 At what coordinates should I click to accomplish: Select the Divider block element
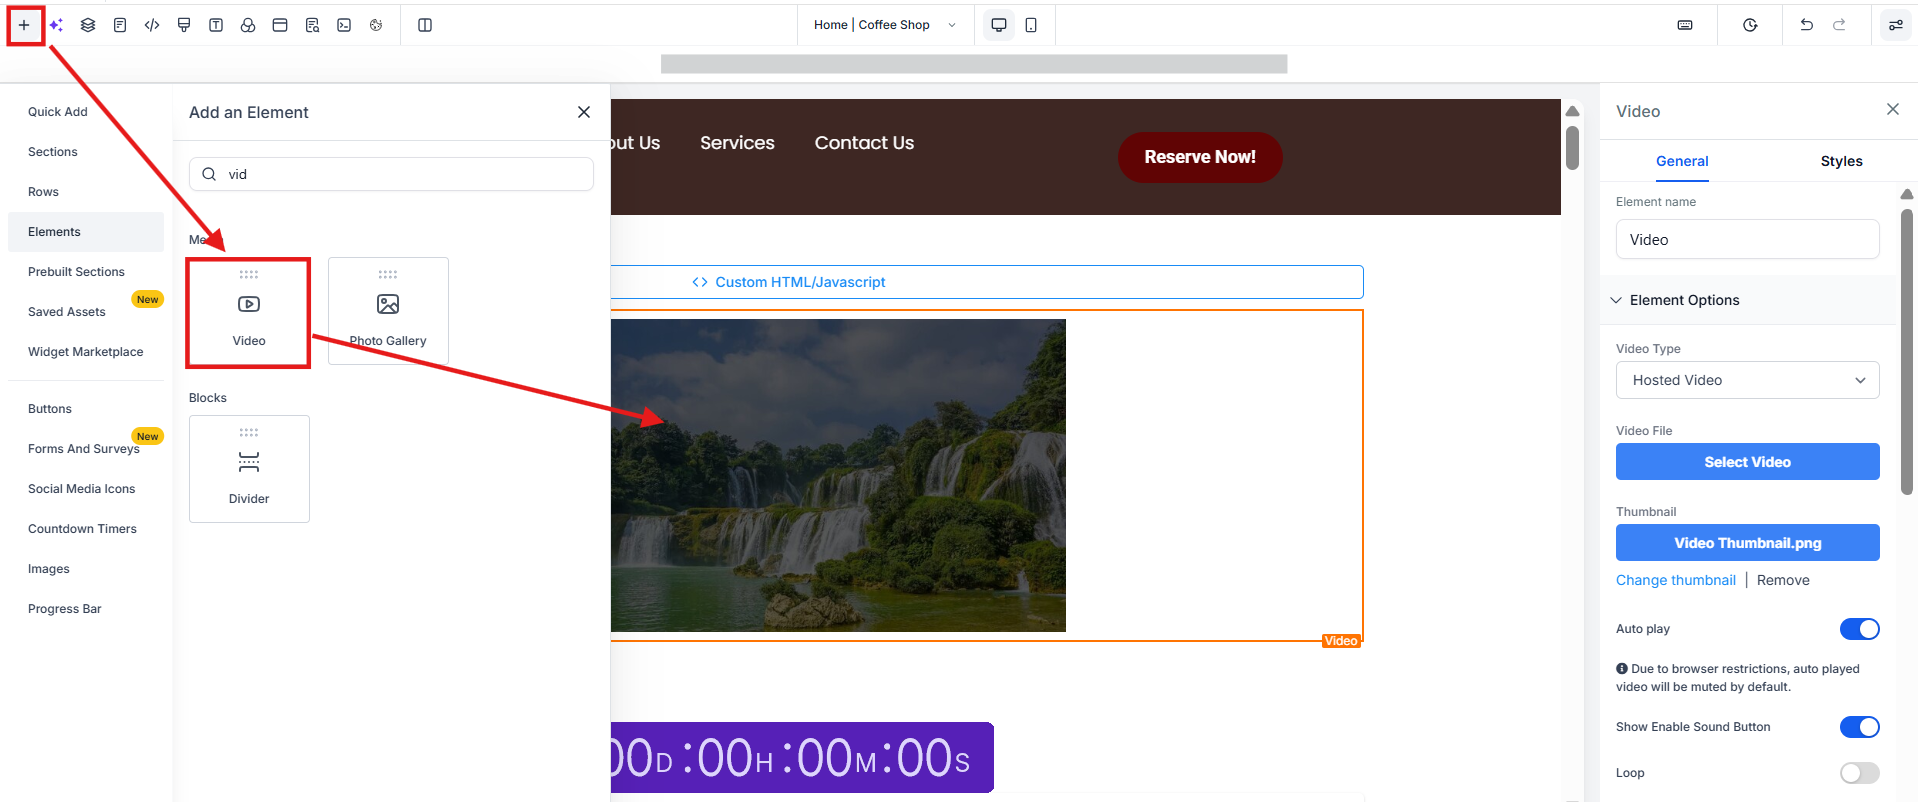[x=249, y=469]
